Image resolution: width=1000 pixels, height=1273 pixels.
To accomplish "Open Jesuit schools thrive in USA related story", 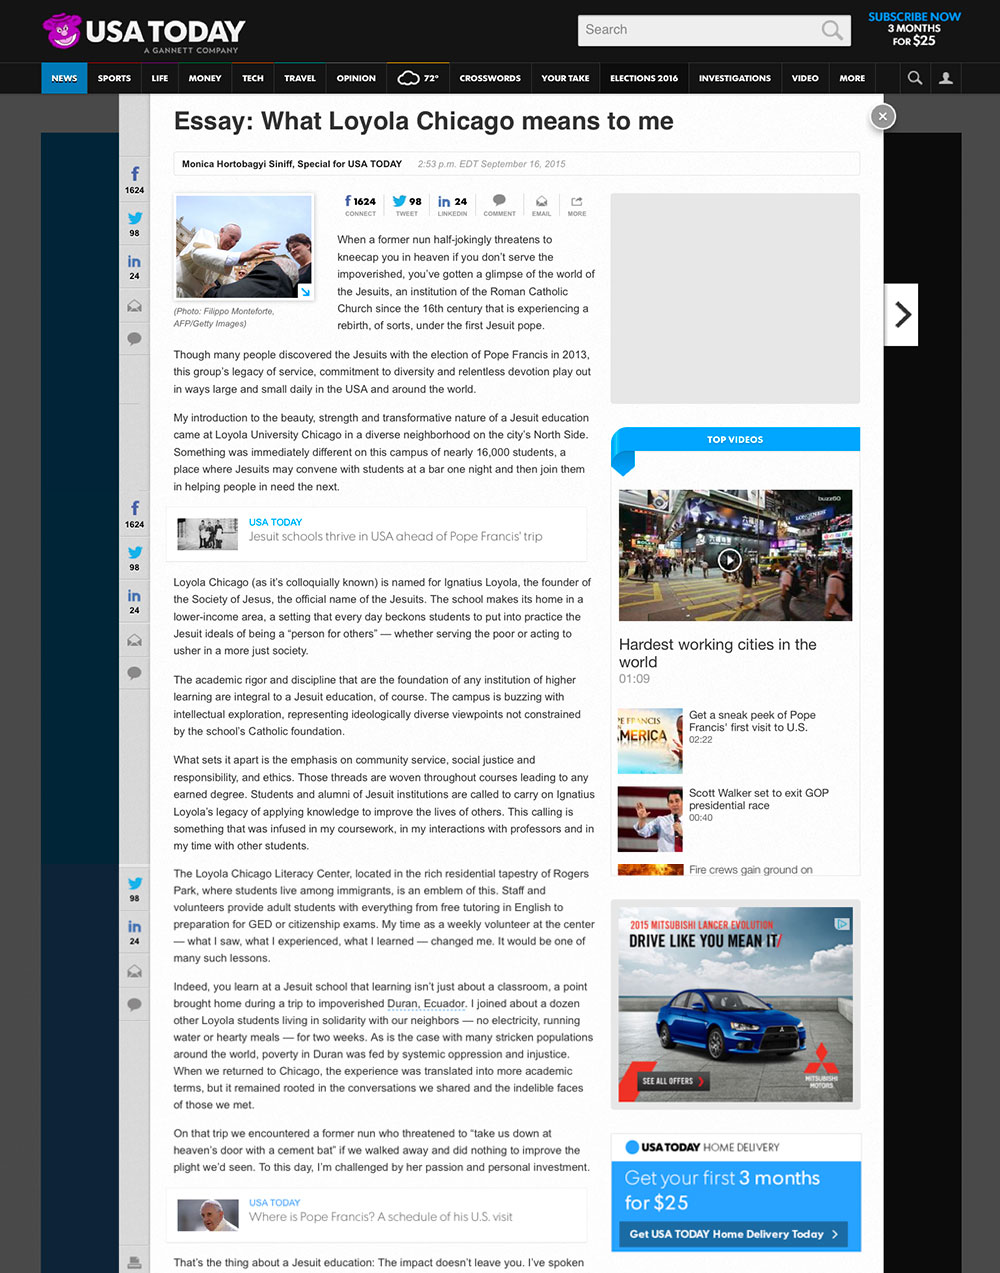I will pos(396,537).
